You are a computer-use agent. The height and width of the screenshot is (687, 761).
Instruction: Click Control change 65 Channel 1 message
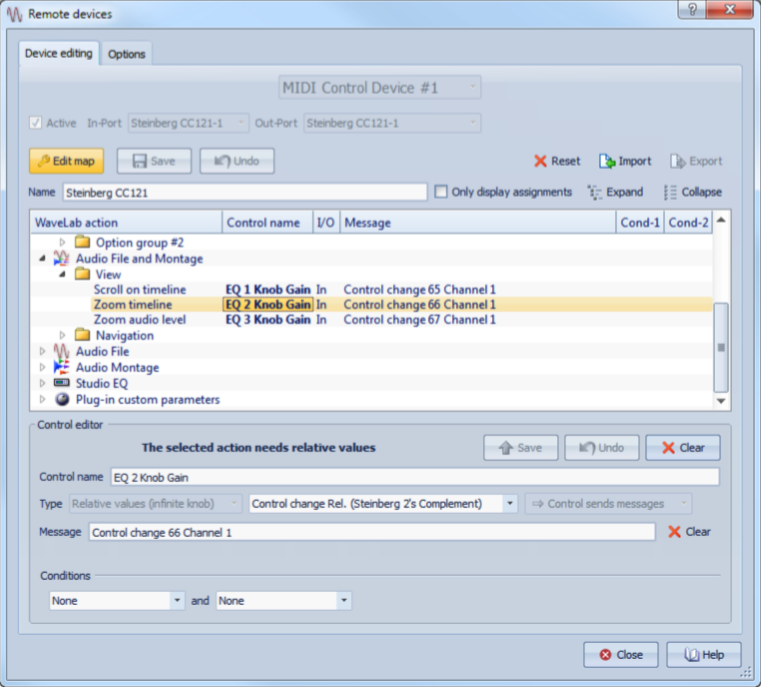[420, 290]
